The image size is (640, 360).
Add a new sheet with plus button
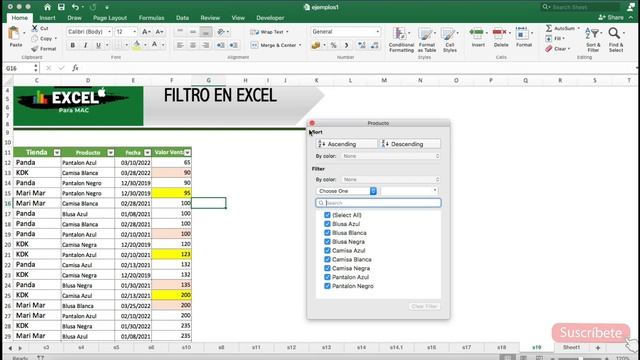point(598,348)
